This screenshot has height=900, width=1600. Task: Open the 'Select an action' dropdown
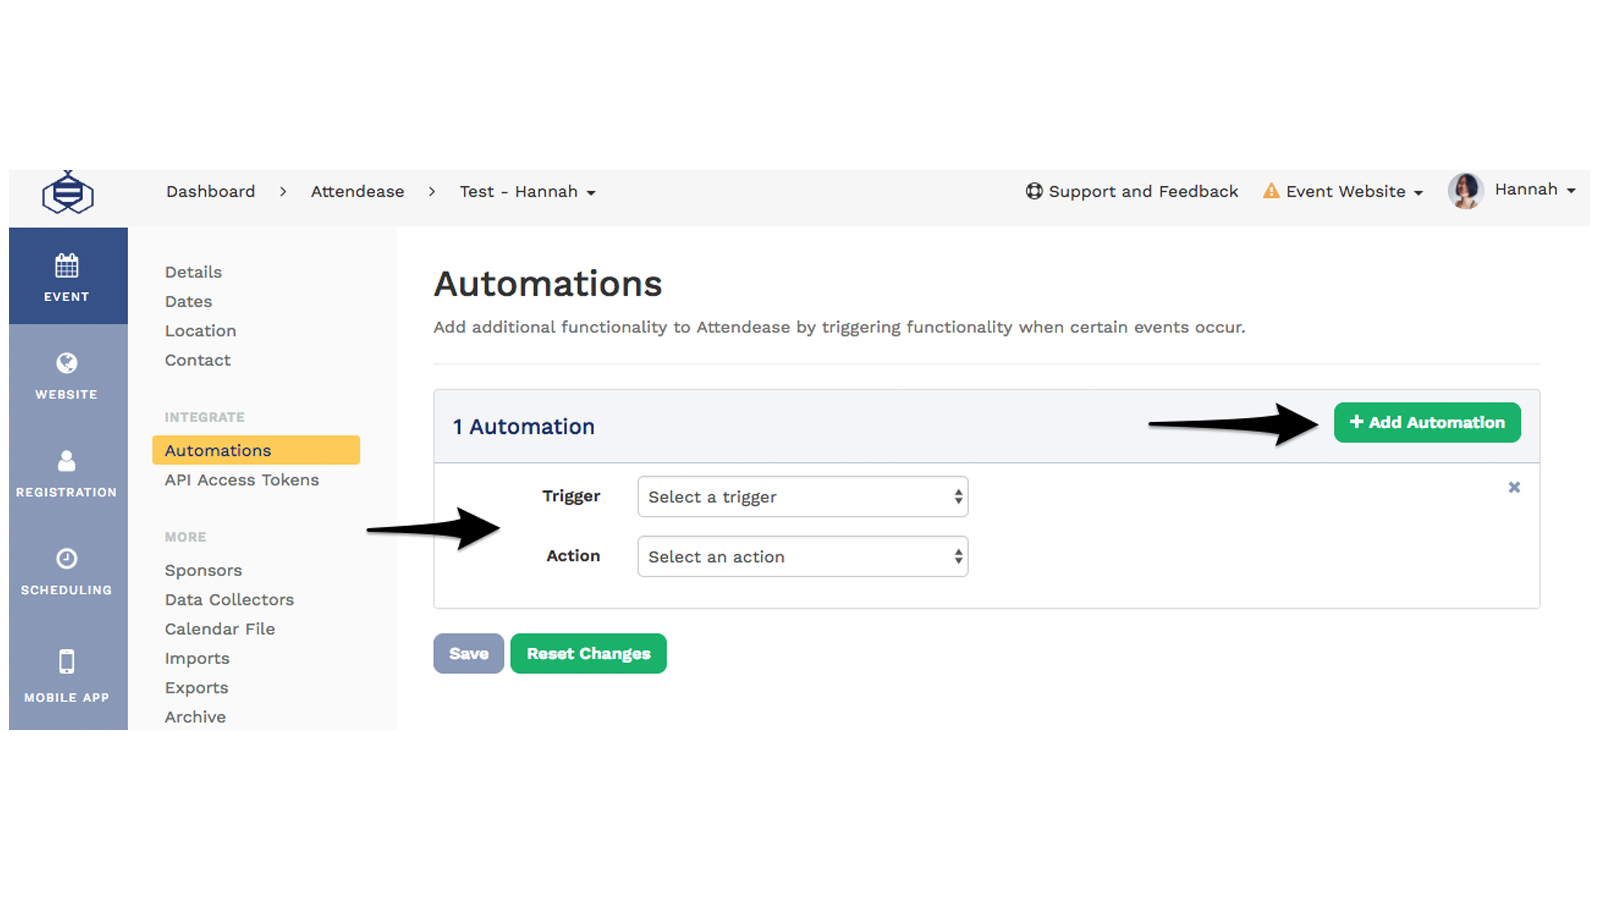802,556
